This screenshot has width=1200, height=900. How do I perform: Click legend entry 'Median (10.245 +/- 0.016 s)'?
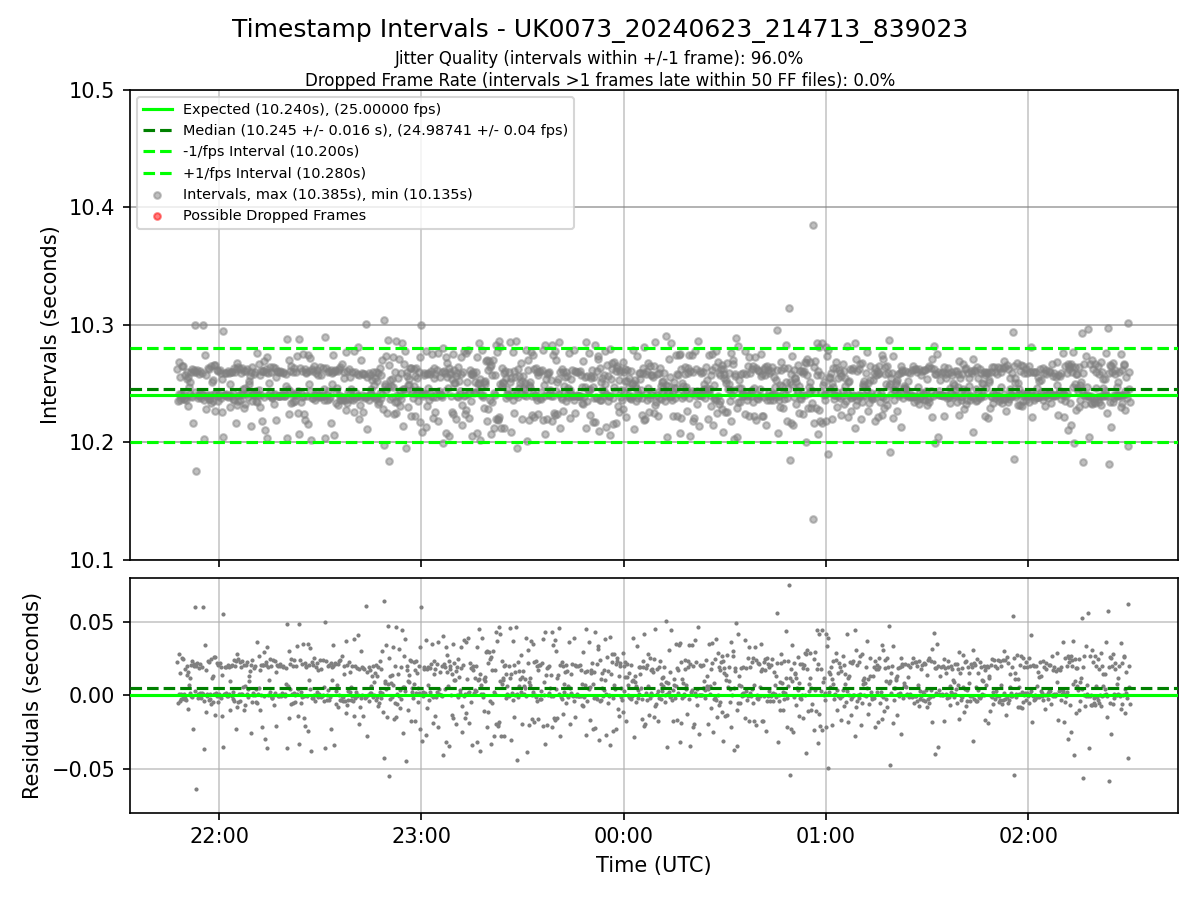click(375, 130)
